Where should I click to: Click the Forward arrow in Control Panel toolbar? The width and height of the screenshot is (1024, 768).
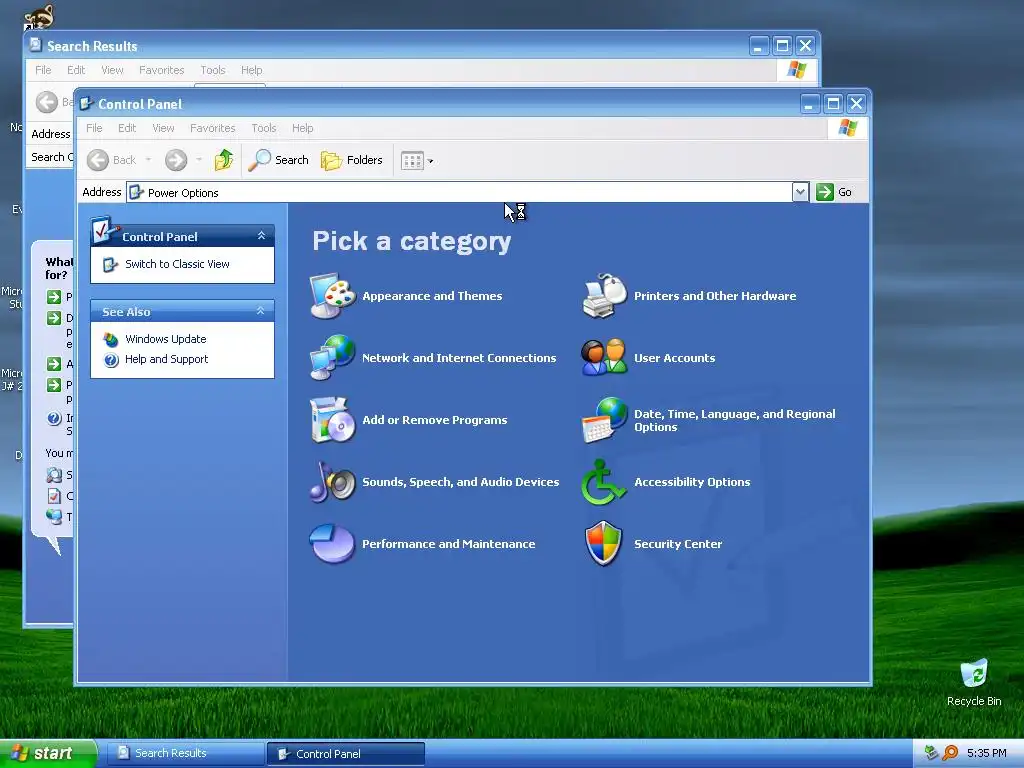(176, 160)
